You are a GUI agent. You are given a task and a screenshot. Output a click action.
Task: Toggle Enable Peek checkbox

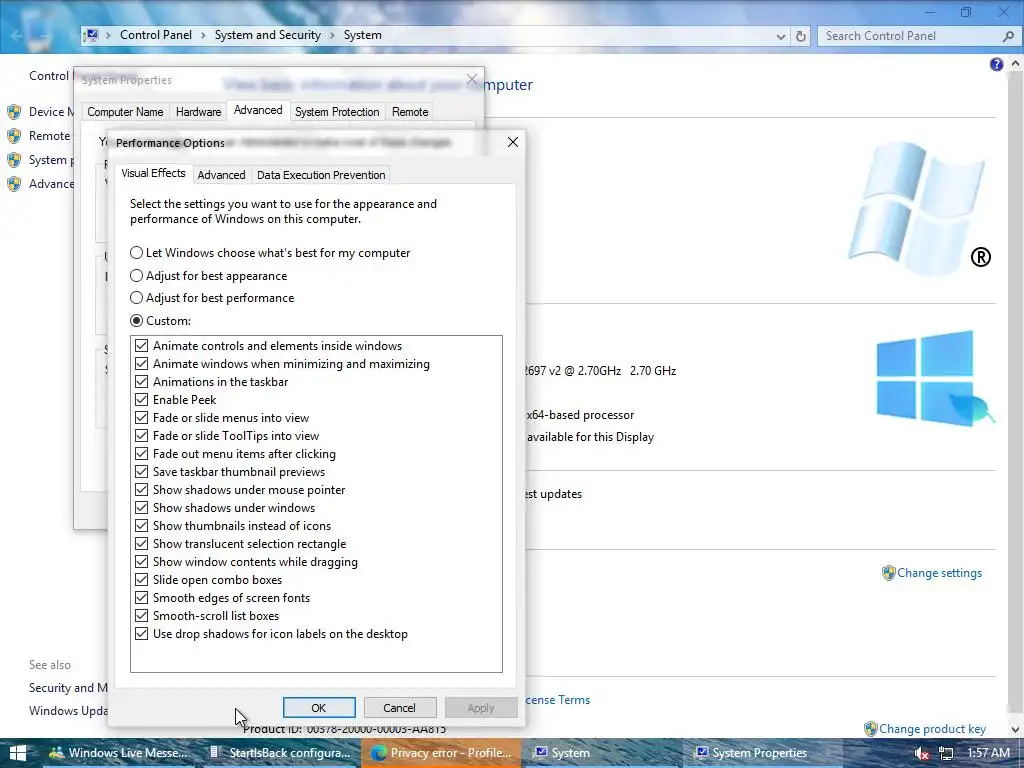click(x=141, y=400)
